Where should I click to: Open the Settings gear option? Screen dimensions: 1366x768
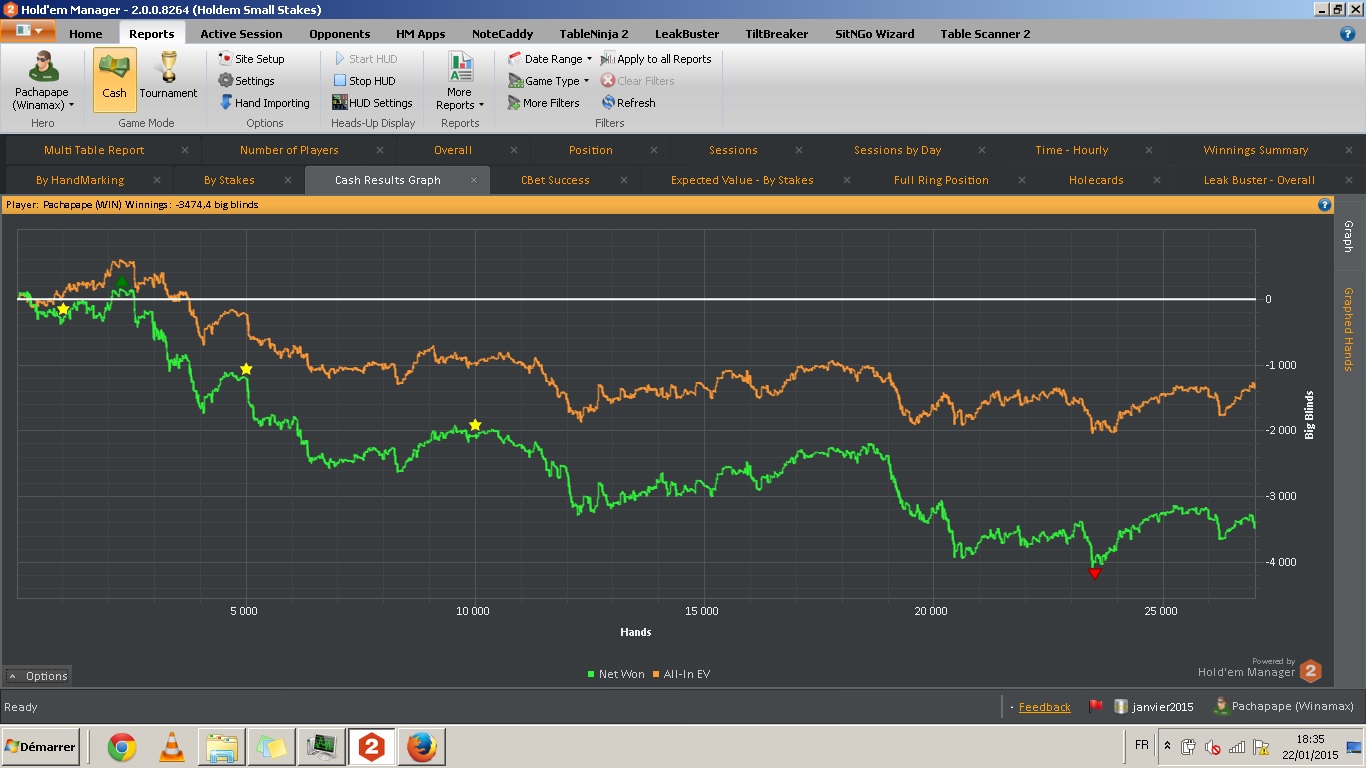click(247, 81)
